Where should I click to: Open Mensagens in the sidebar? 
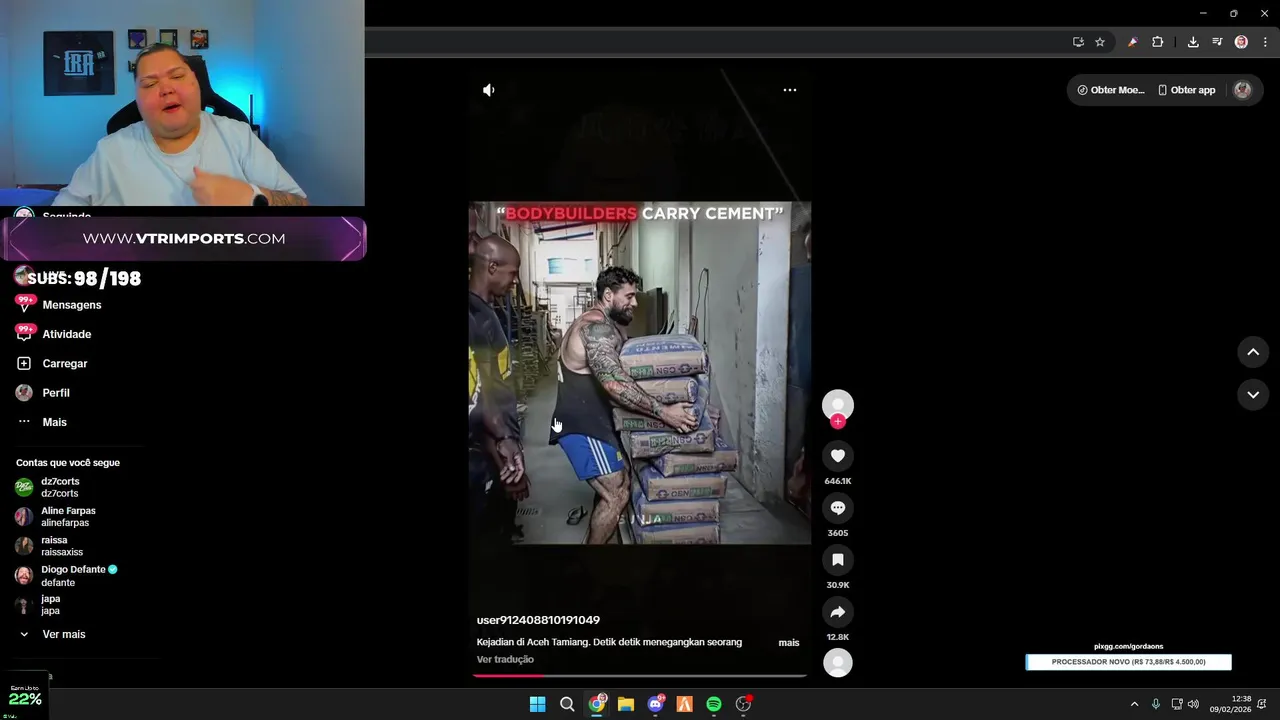pos(72,305)
